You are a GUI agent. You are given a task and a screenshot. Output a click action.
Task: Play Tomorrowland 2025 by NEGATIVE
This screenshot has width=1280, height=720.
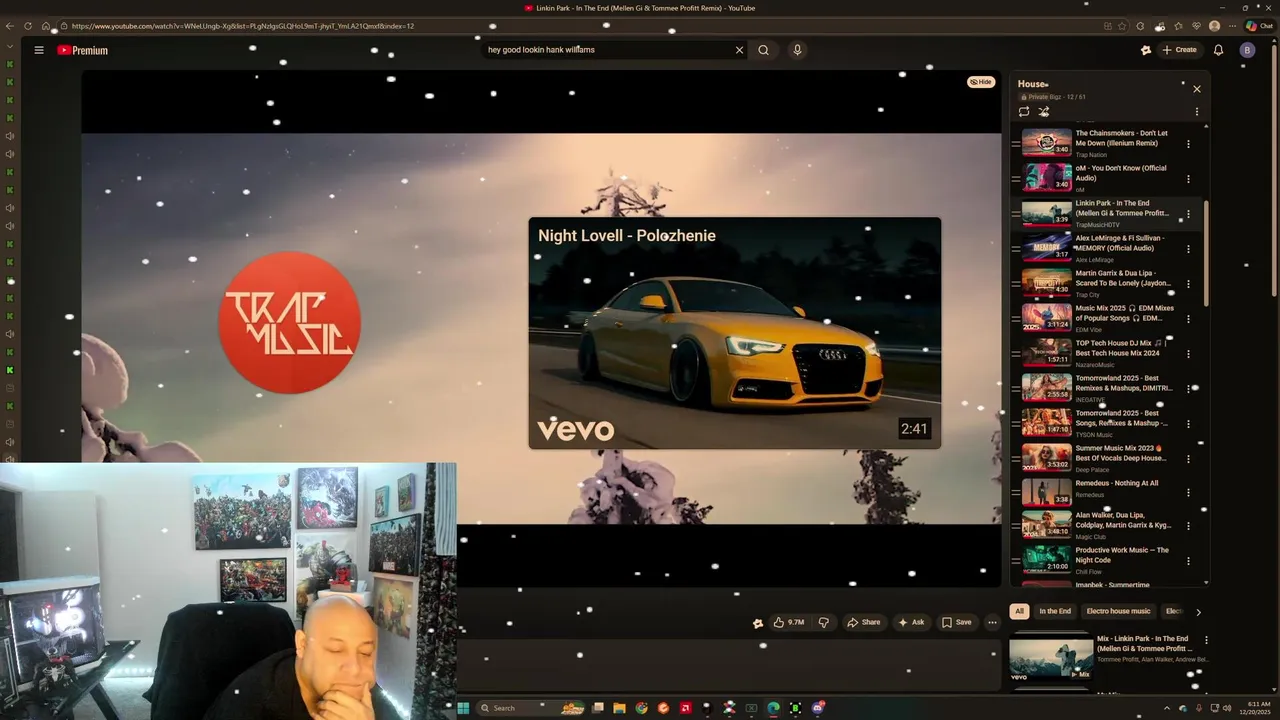click(x=1046, y=388)
